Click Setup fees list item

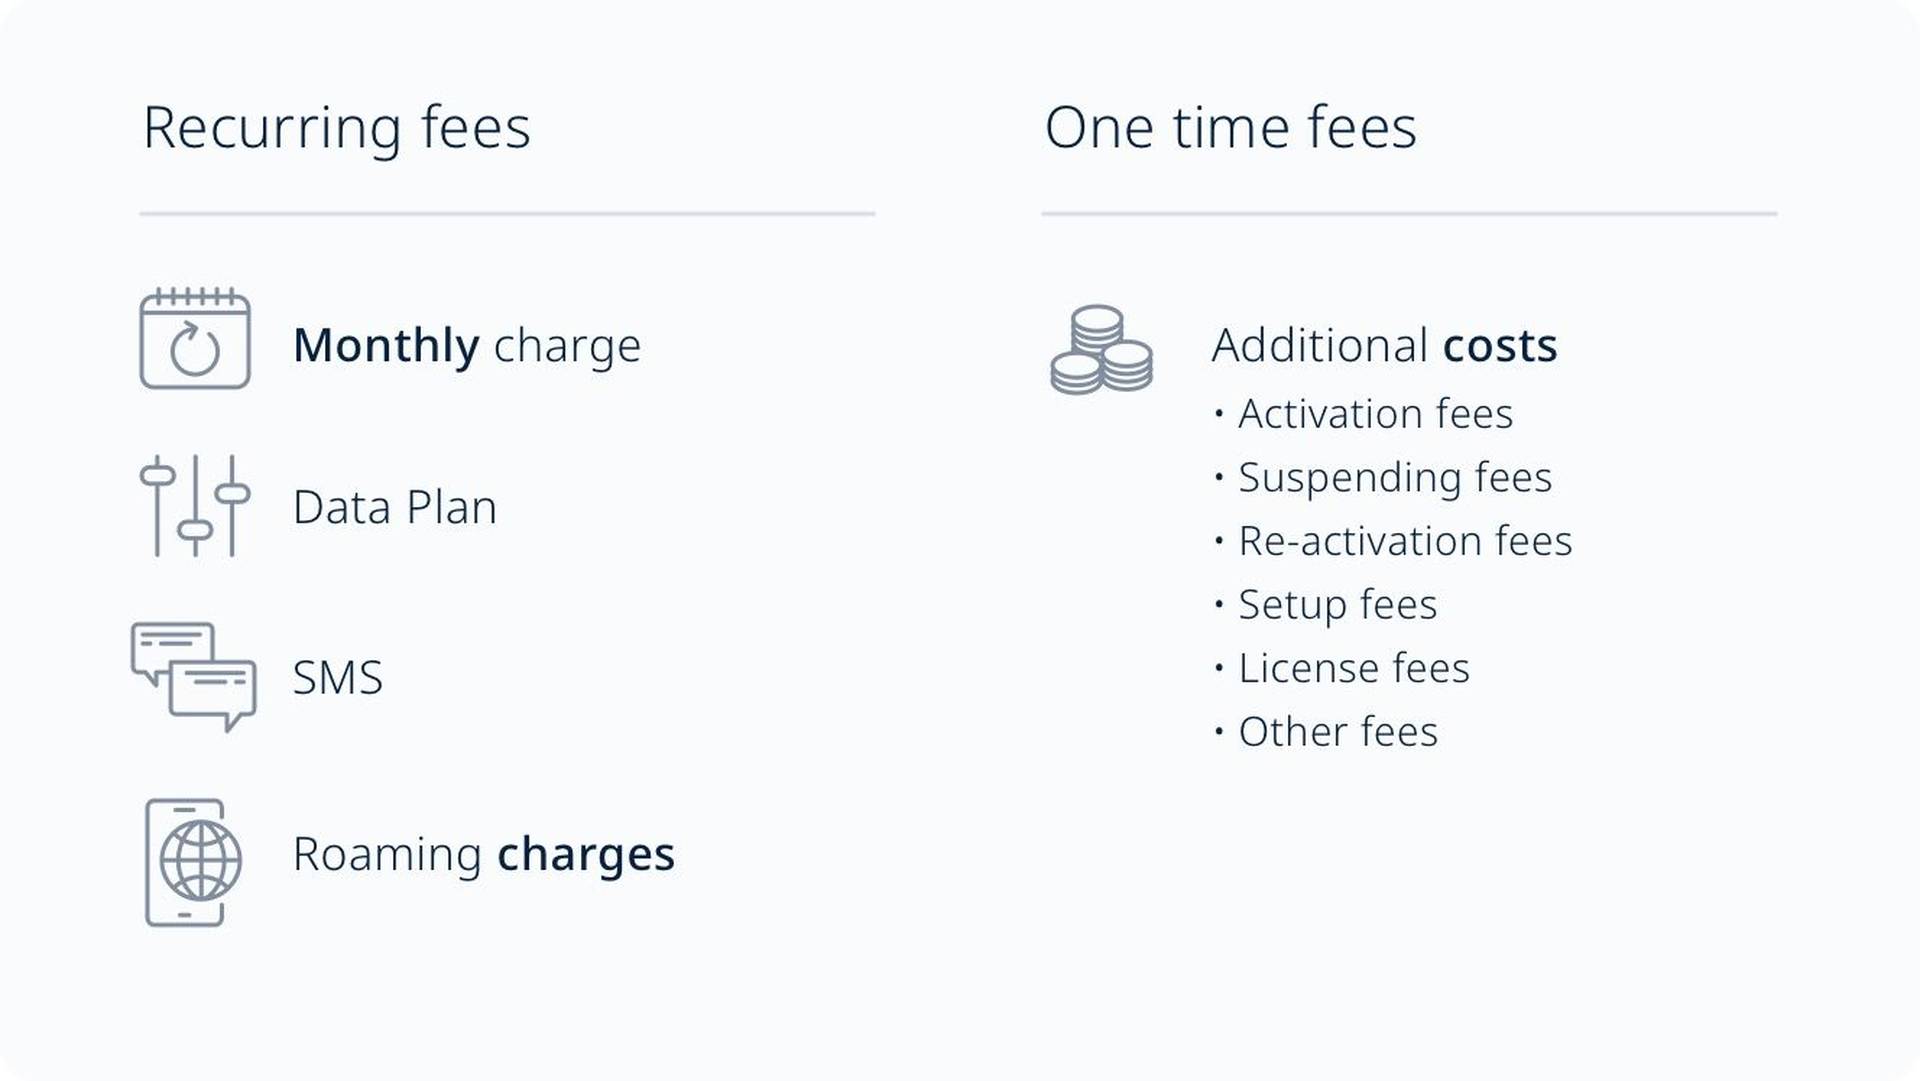pos(1326,605)
